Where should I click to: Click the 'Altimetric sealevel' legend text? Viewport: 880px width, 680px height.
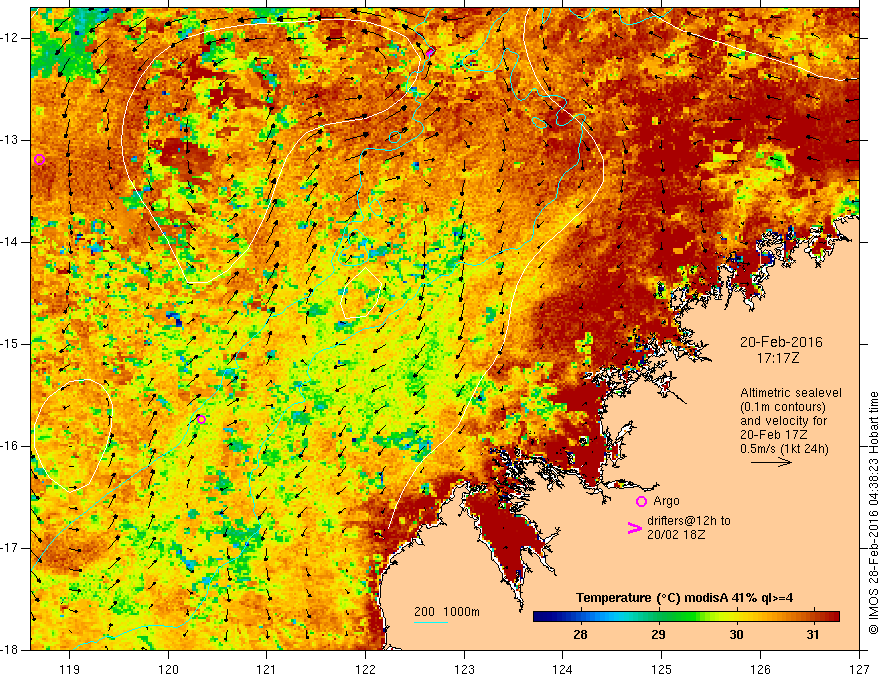tap(791, 393)
